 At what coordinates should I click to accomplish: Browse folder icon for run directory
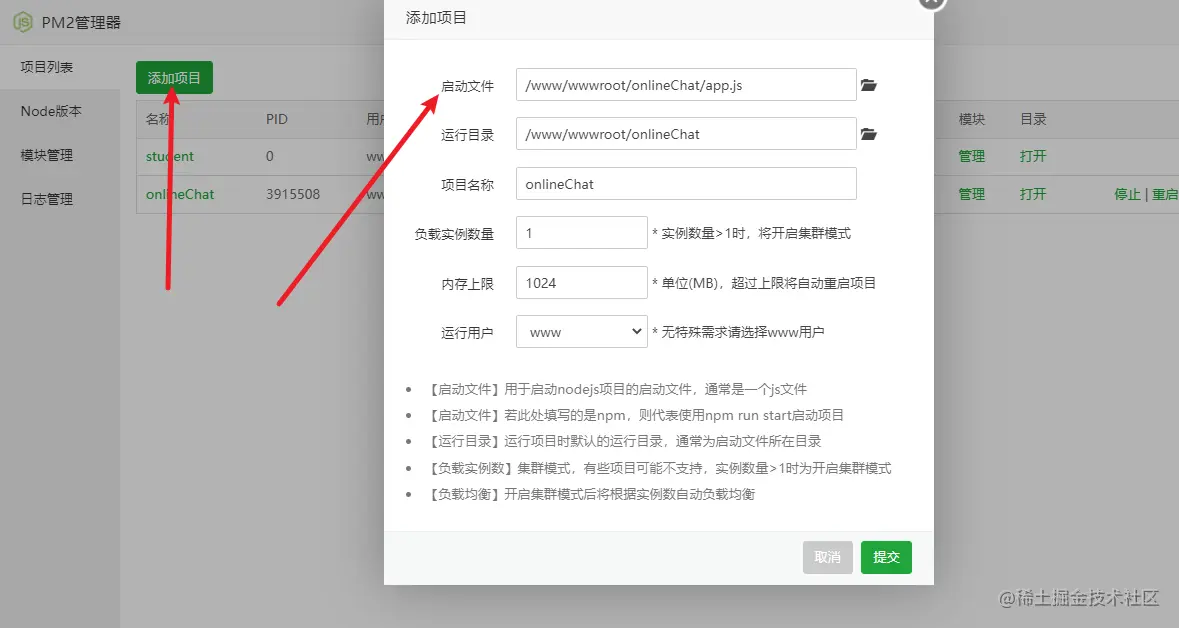[868, 134]
